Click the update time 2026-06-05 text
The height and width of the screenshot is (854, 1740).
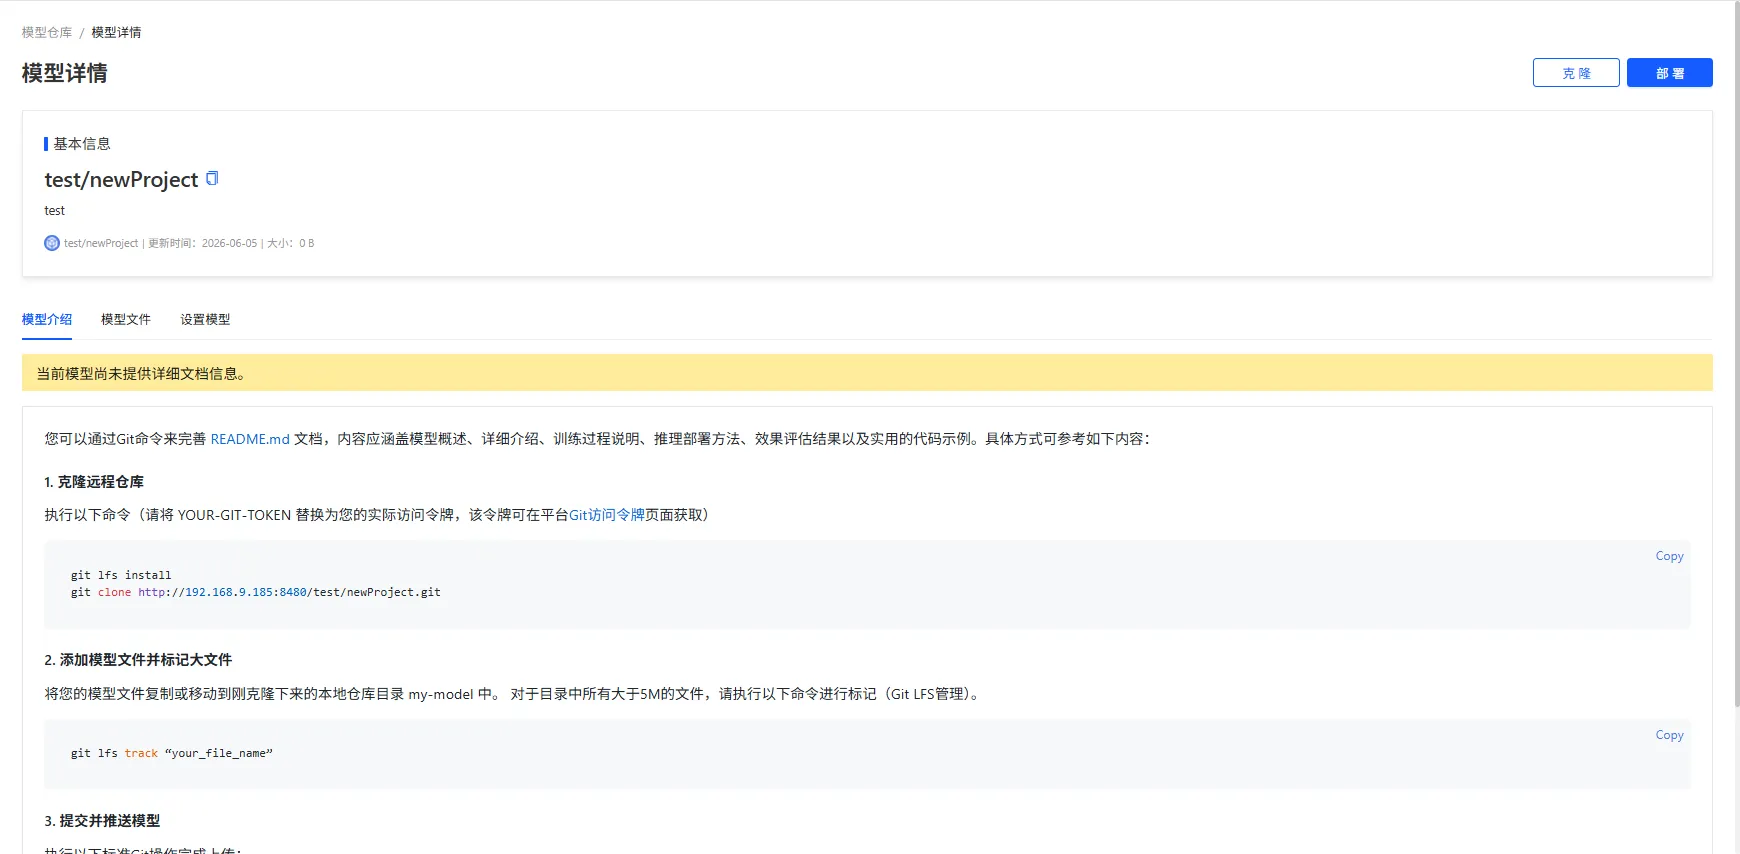203,243
